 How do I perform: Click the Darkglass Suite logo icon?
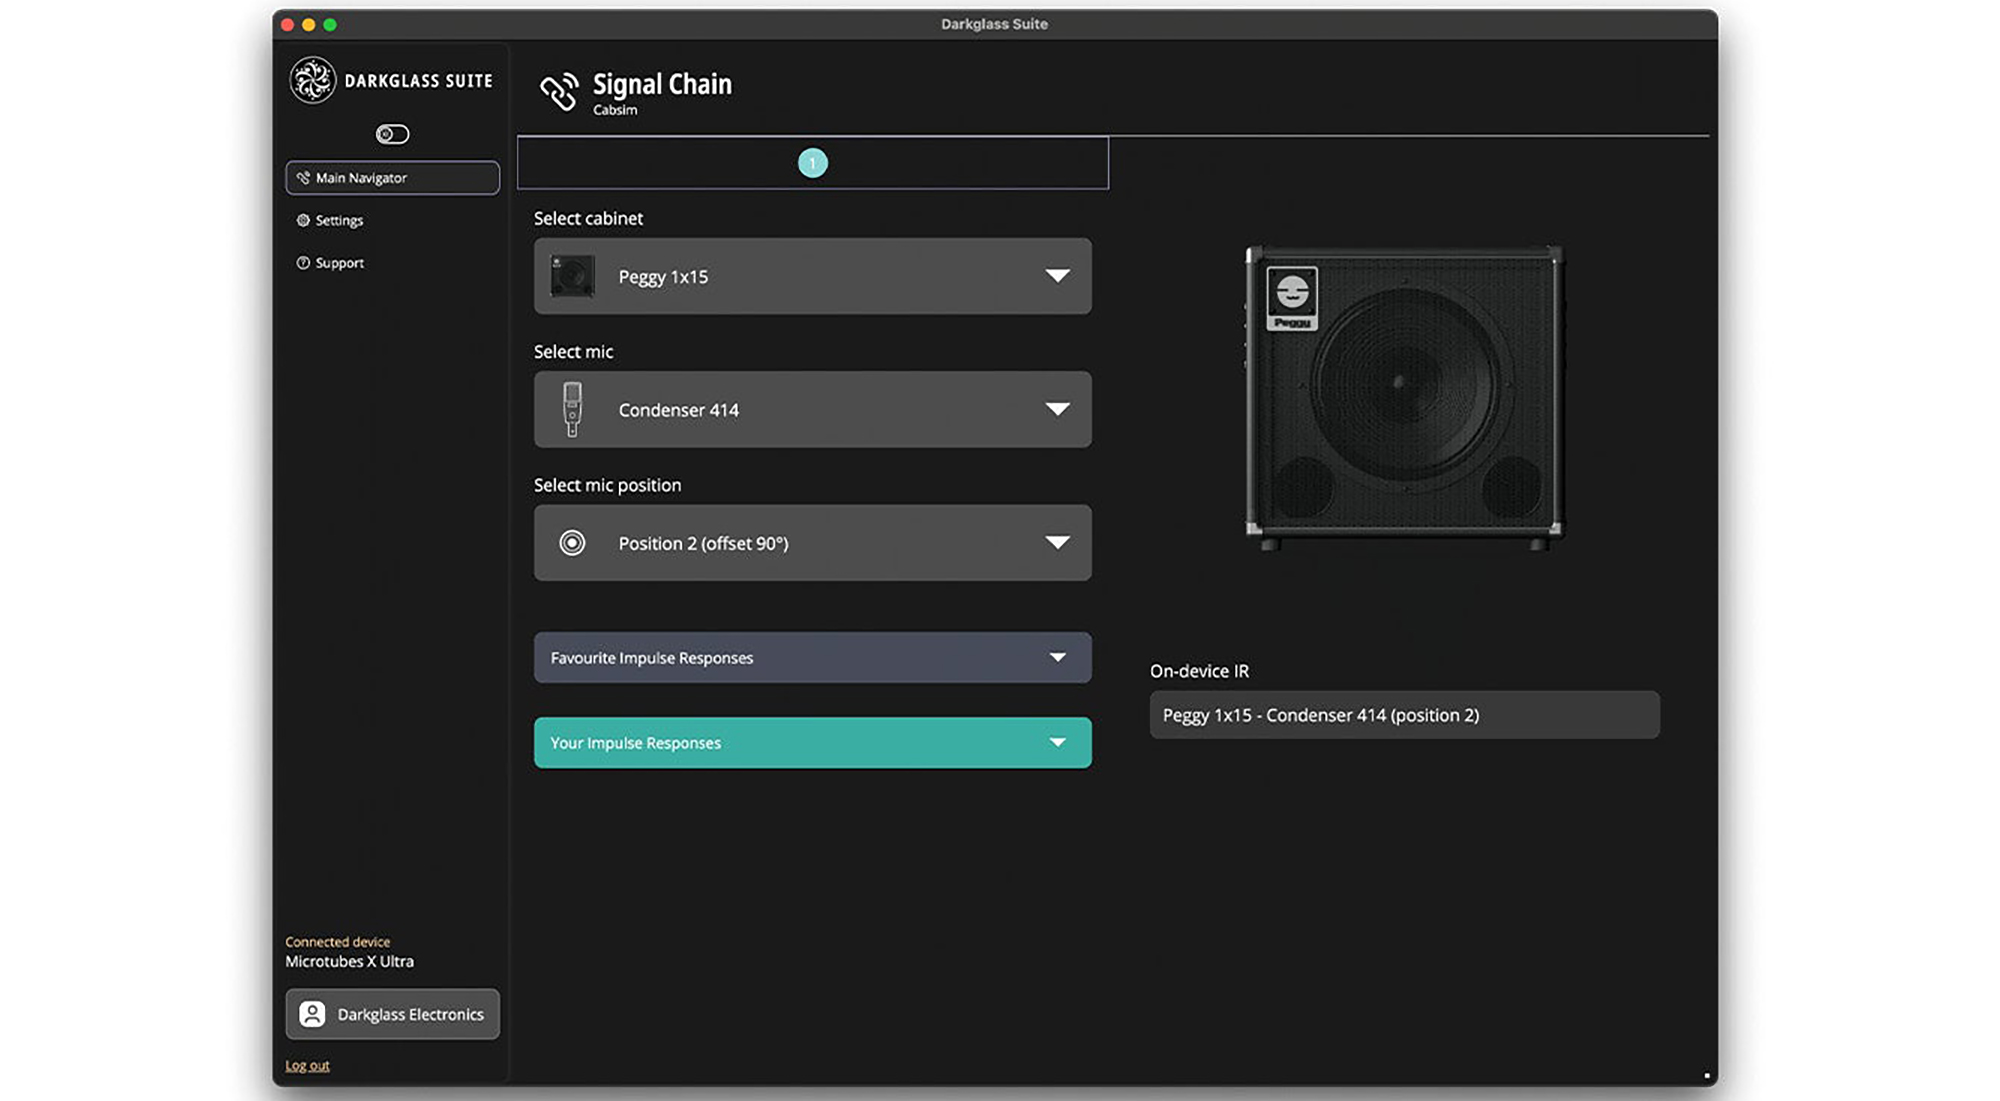312,80
